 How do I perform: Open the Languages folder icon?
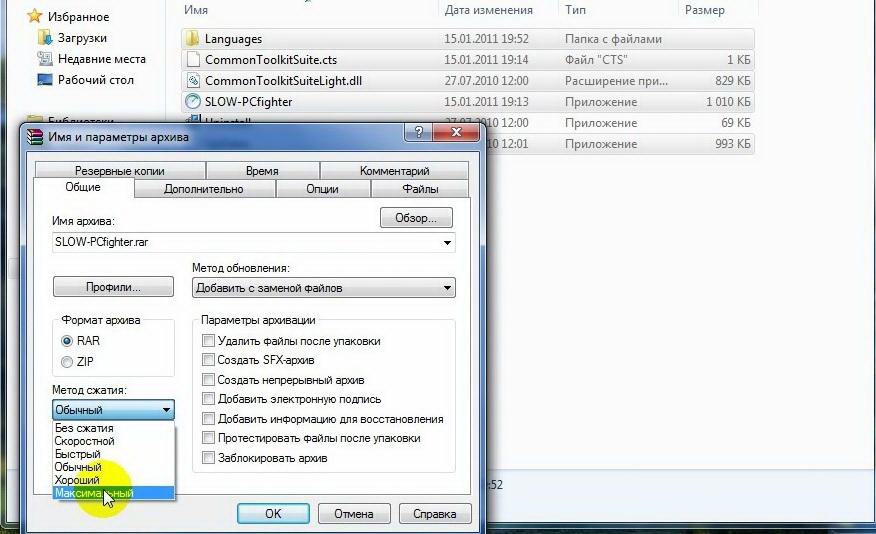(193, 39)
